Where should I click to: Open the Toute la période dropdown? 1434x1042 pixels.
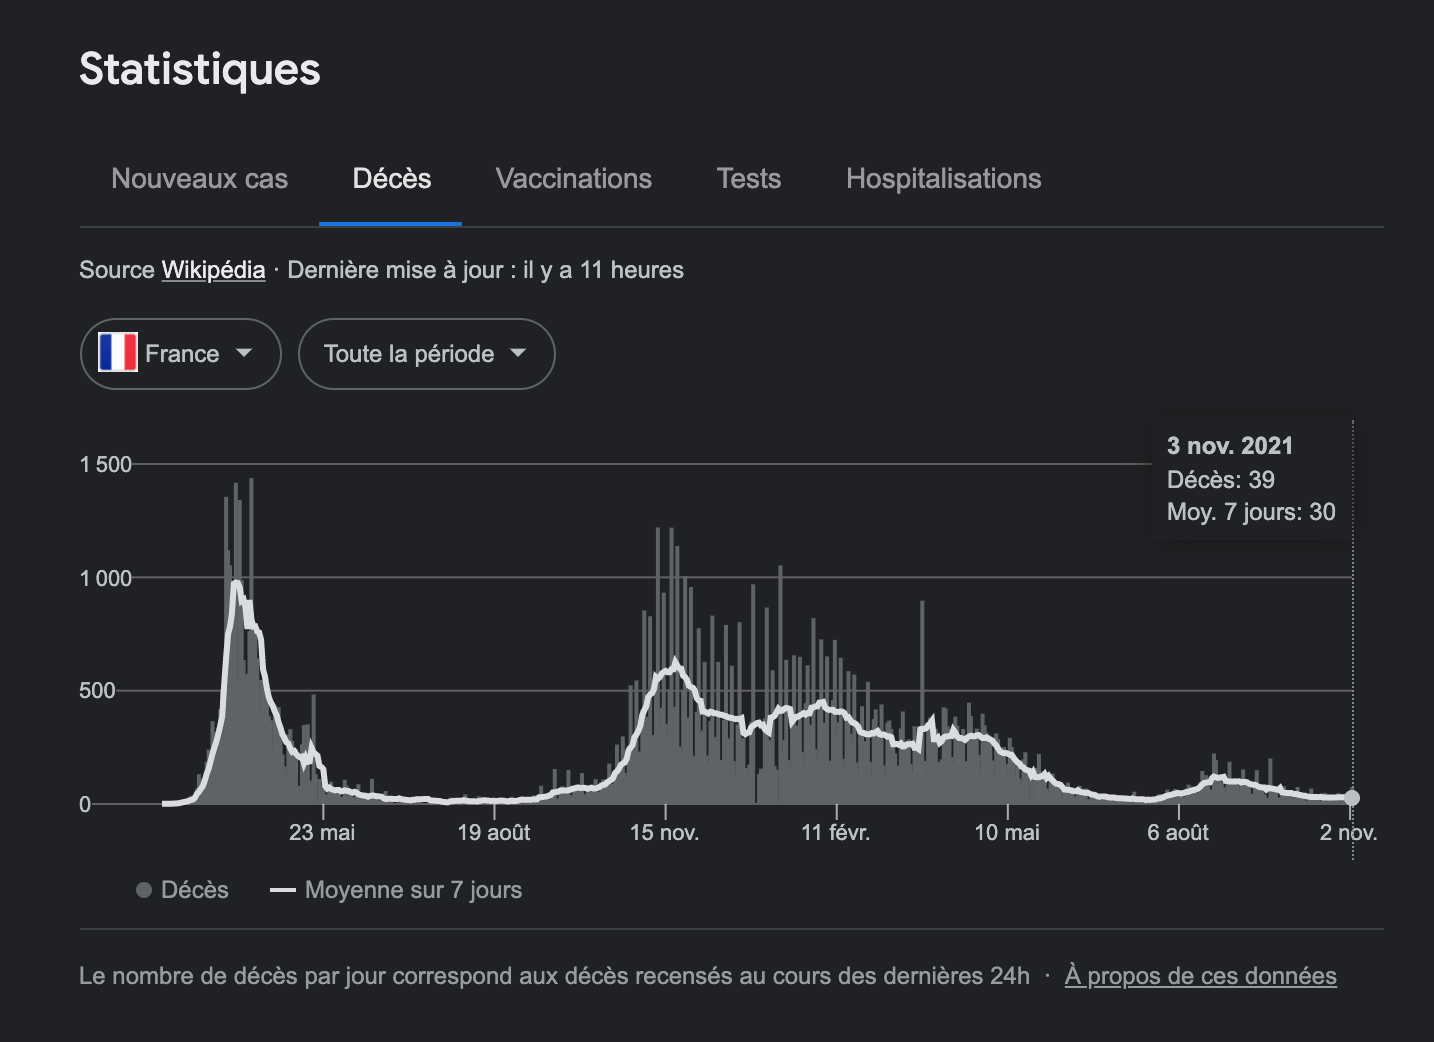click(x=409, y=354)
